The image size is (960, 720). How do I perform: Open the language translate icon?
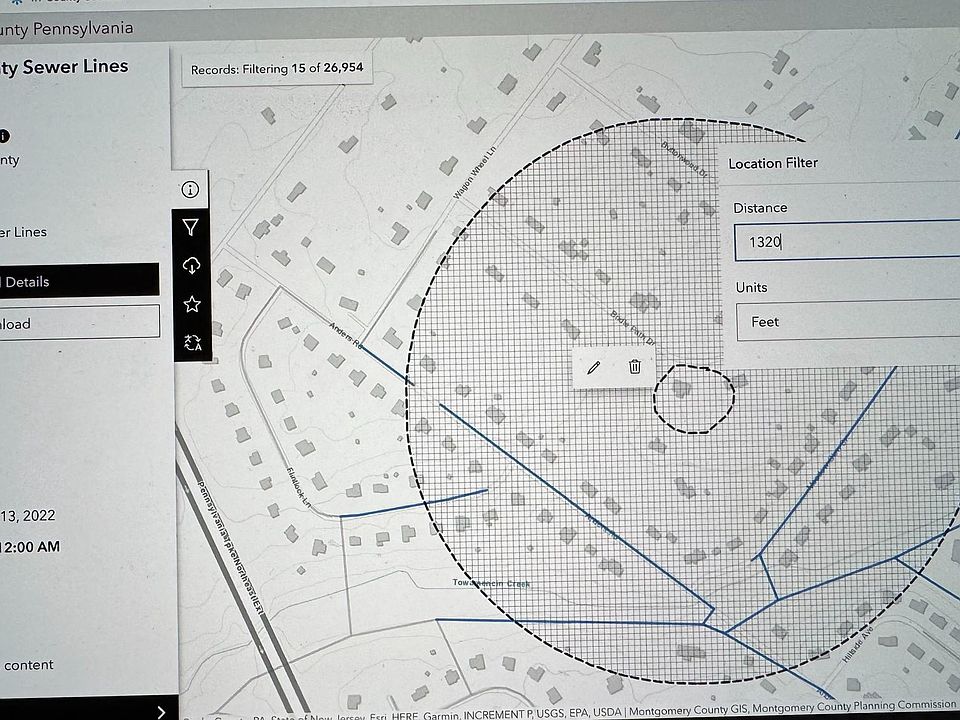tap(192, 343)
